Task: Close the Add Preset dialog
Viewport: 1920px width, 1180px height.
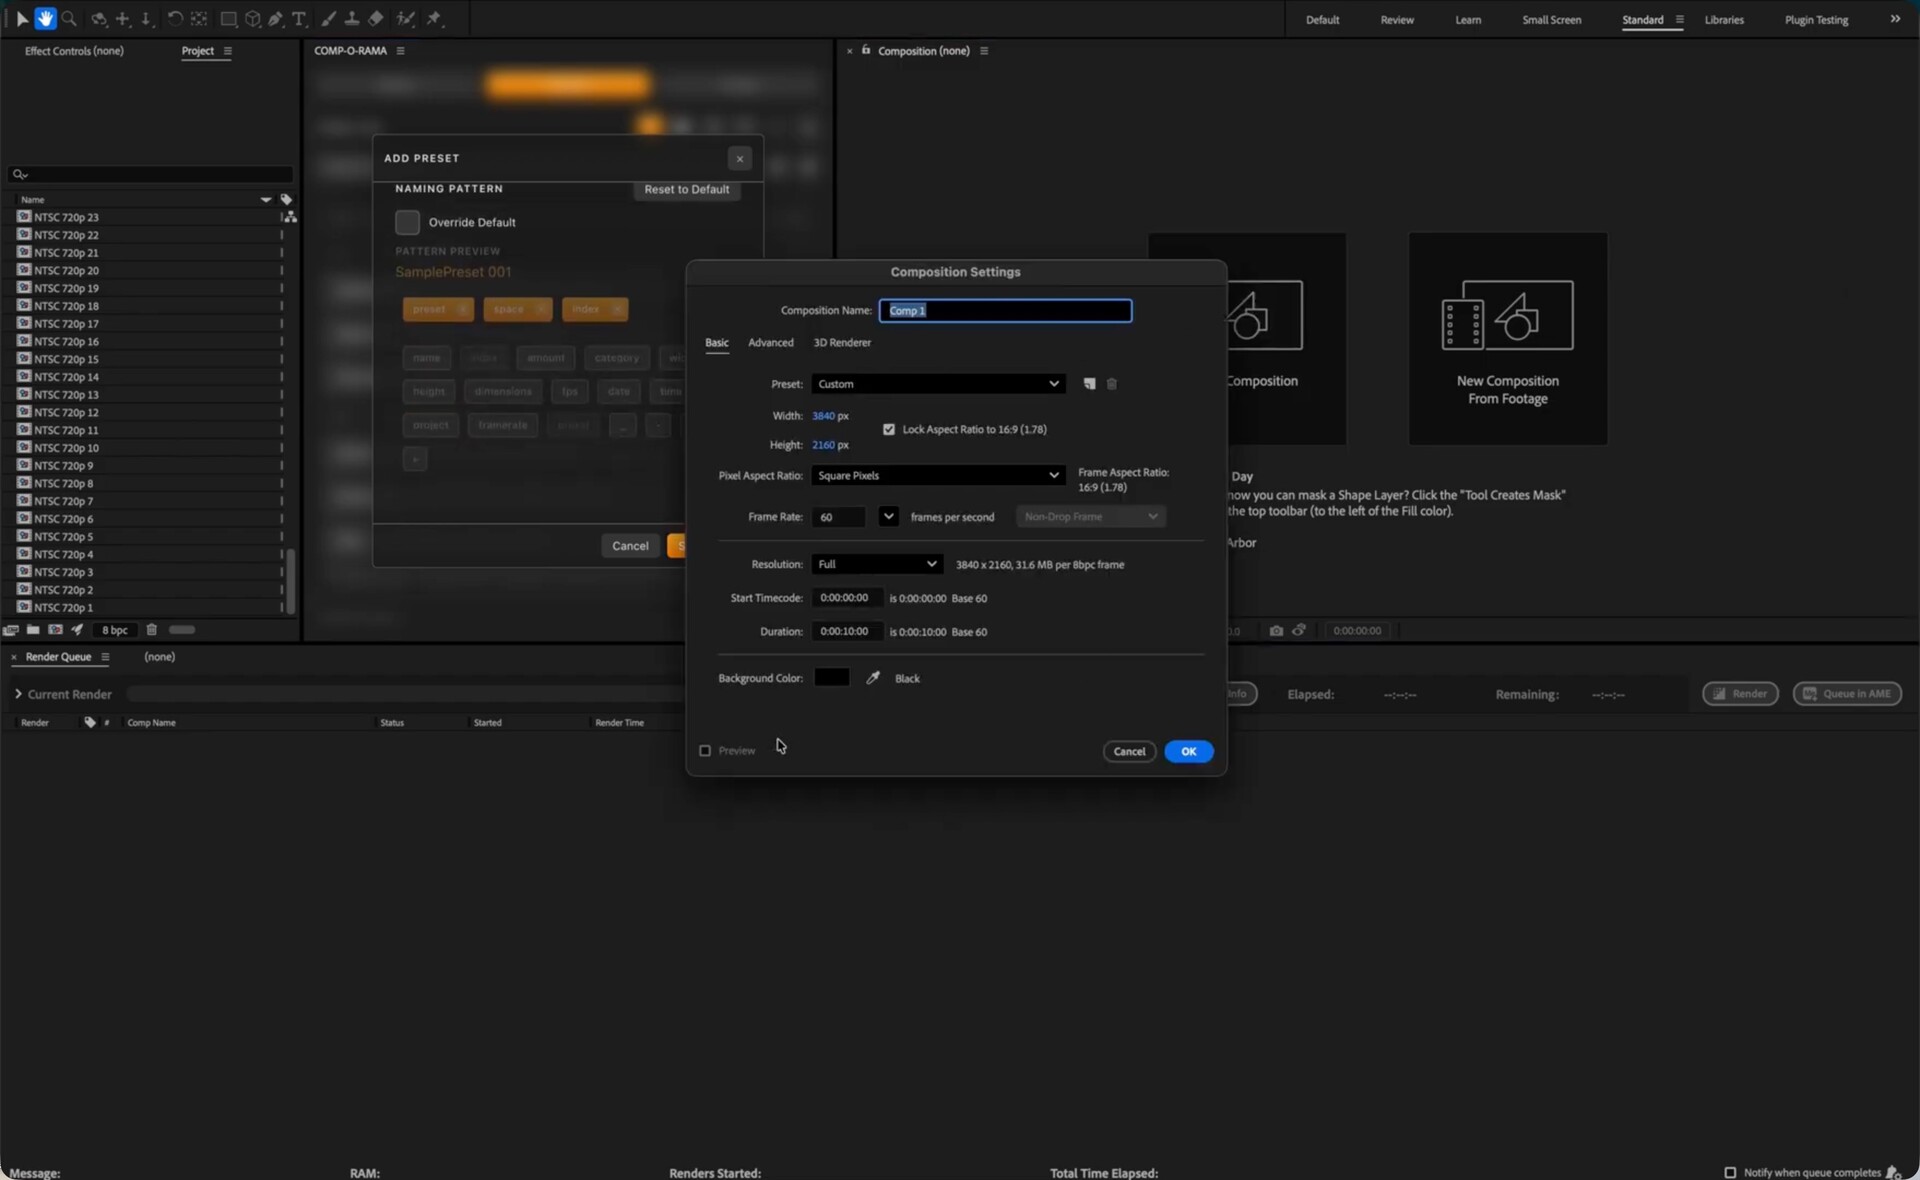Action: [740, 159]
